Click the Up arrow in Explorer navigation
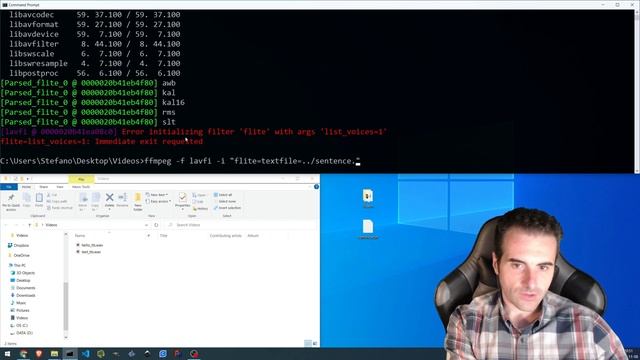Viewport: 640px width, 360px height. (x=29, y=225)
